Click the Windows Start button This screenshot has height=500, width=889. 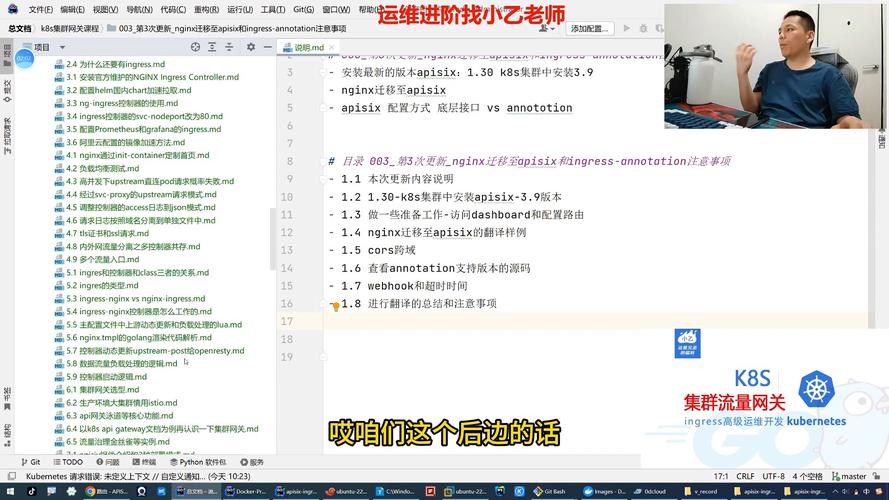point(10,491)
